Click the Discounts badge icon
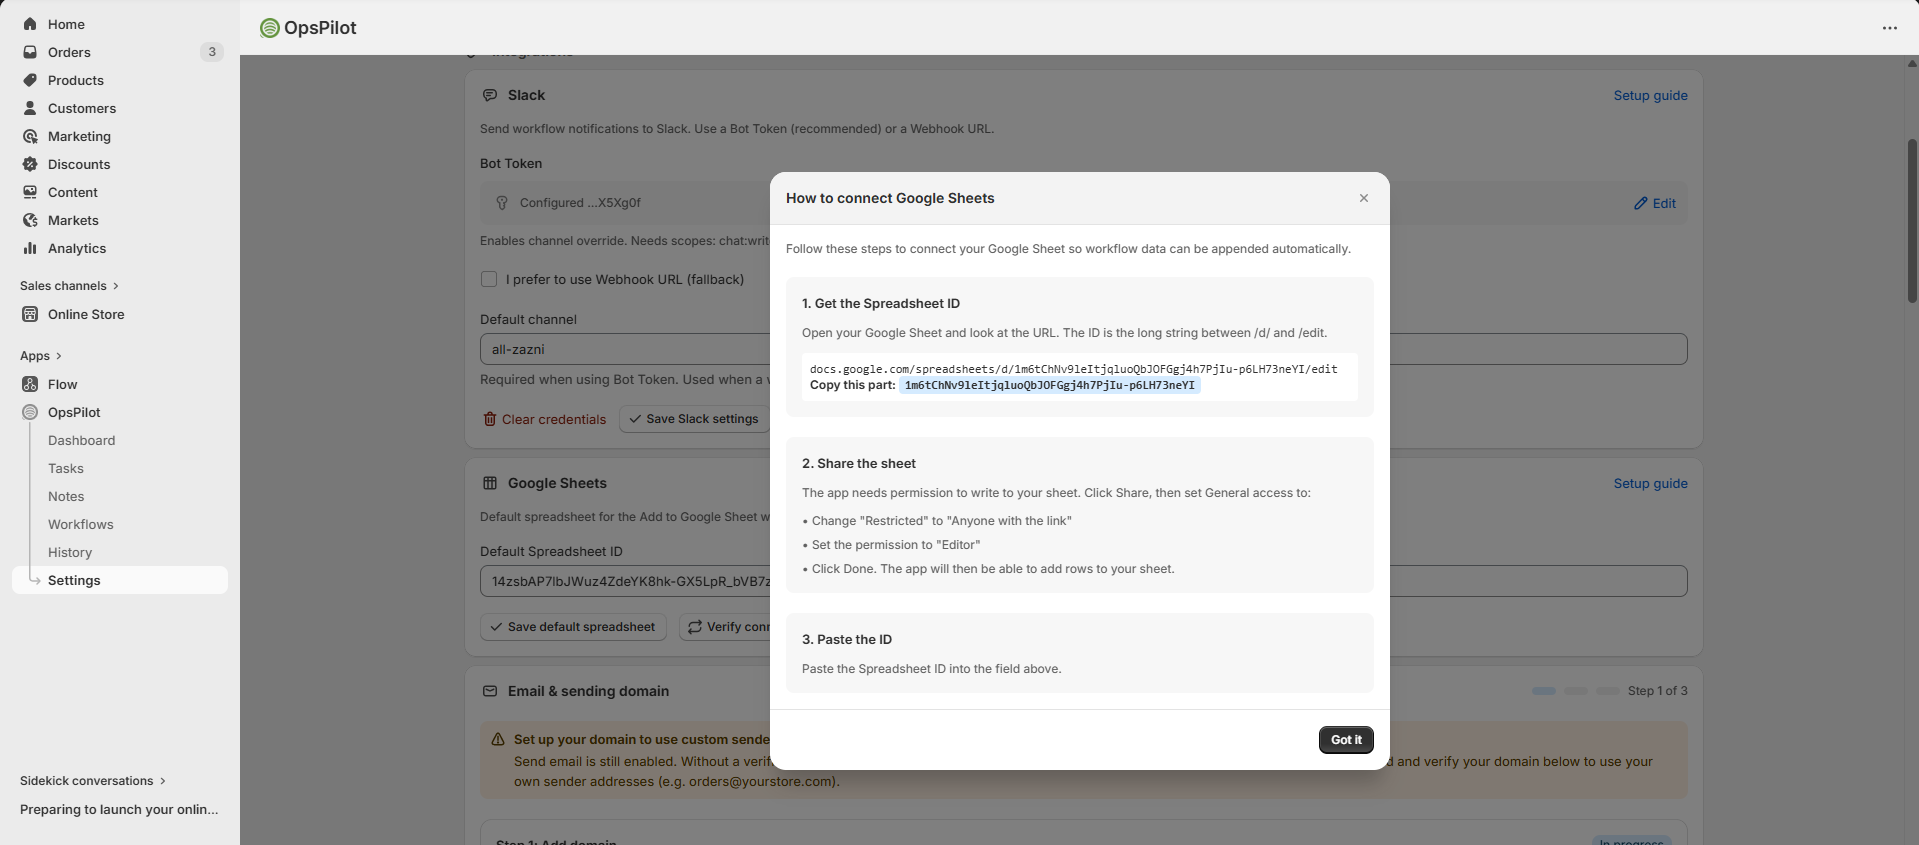The image size is (1919, 845). [30, 164]
